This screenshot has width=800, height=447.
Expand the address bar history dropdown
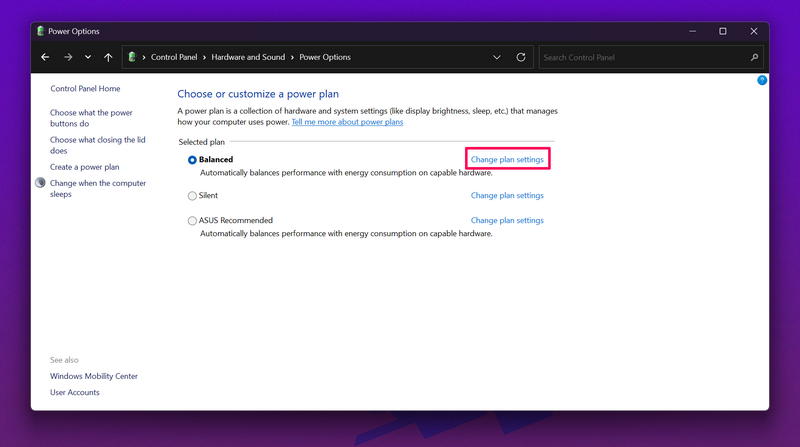[497, 58]
